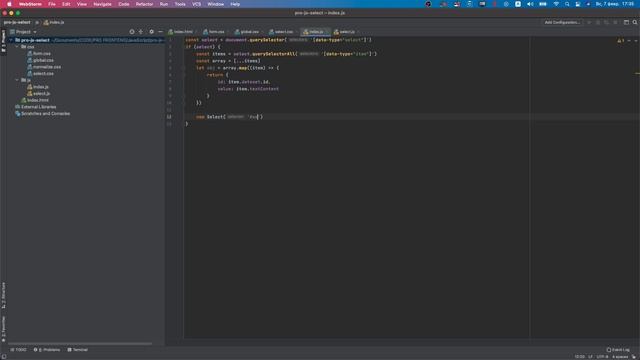Open the VCS menu
This screenshot has width=640, height=360.
click(196, 4)
